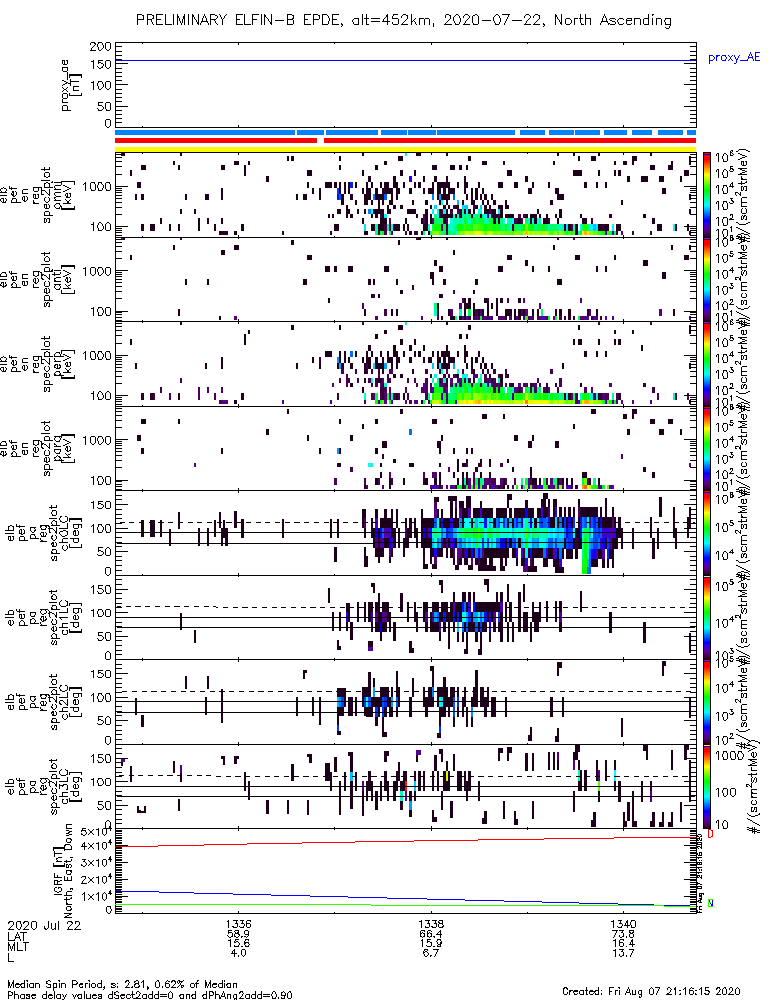Click the "1000" label on ch3LC color bar
775x1000 pixels.
[x=729, y=755]
